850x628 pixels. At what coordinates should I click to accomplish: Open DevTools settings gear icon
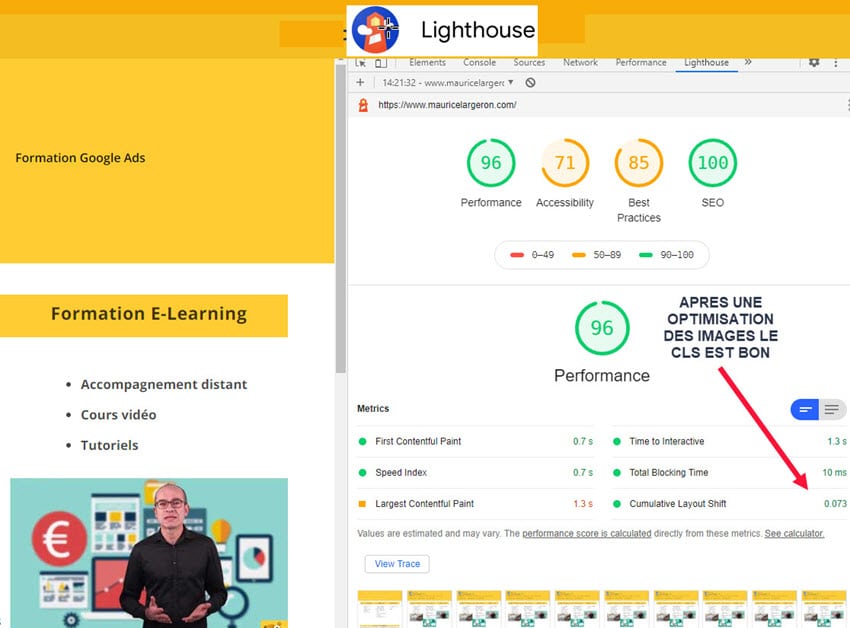(x=814, y=62)
